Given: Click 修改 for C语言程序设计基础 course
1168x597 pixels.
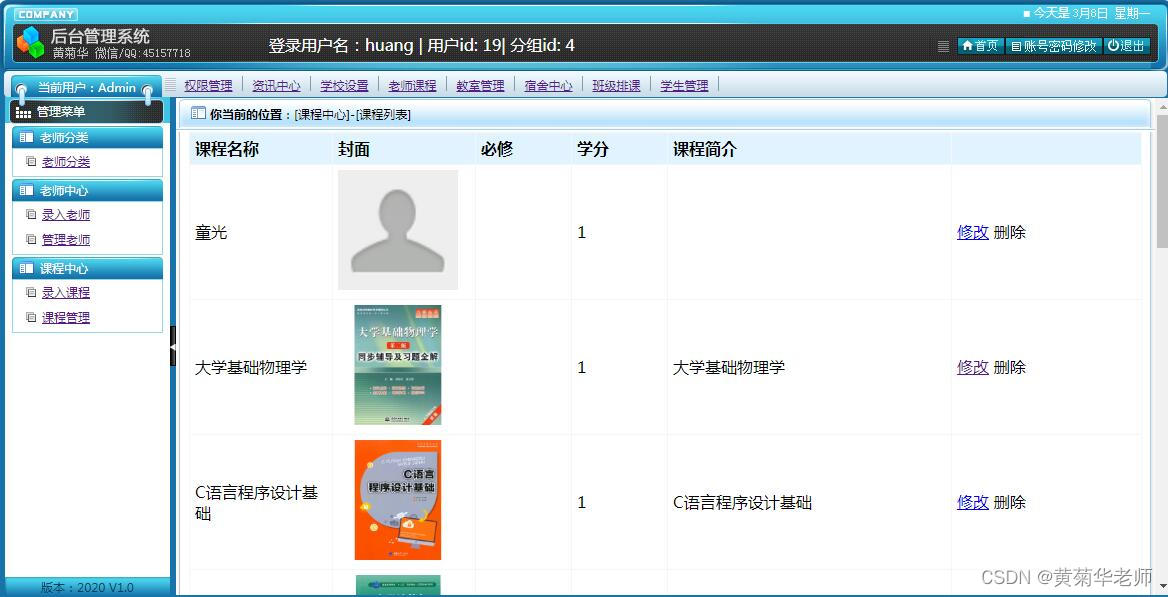Looking at the screenshot, I should click(x=972, y=502).
